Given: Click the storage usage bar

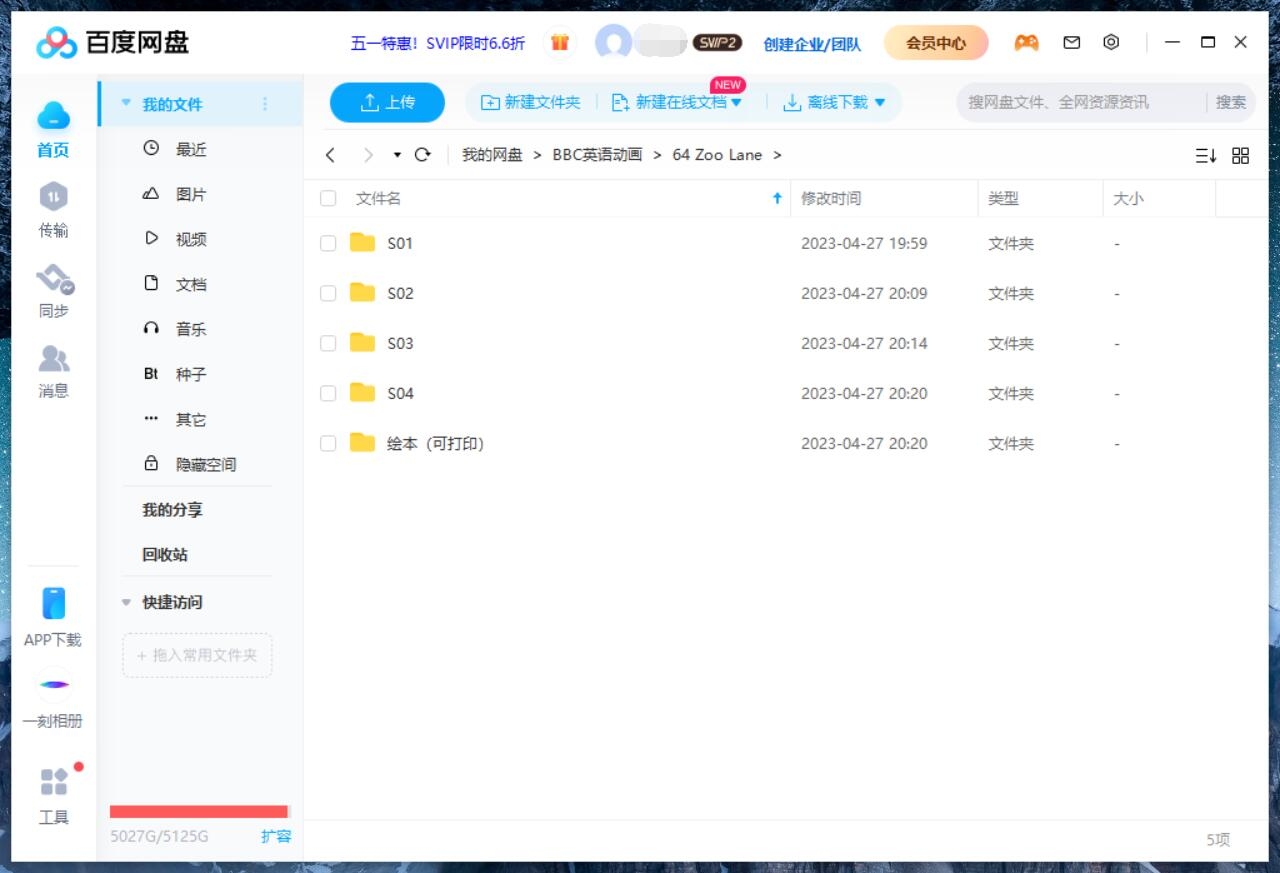Looking at the screenshot, I should coord(197,810).
